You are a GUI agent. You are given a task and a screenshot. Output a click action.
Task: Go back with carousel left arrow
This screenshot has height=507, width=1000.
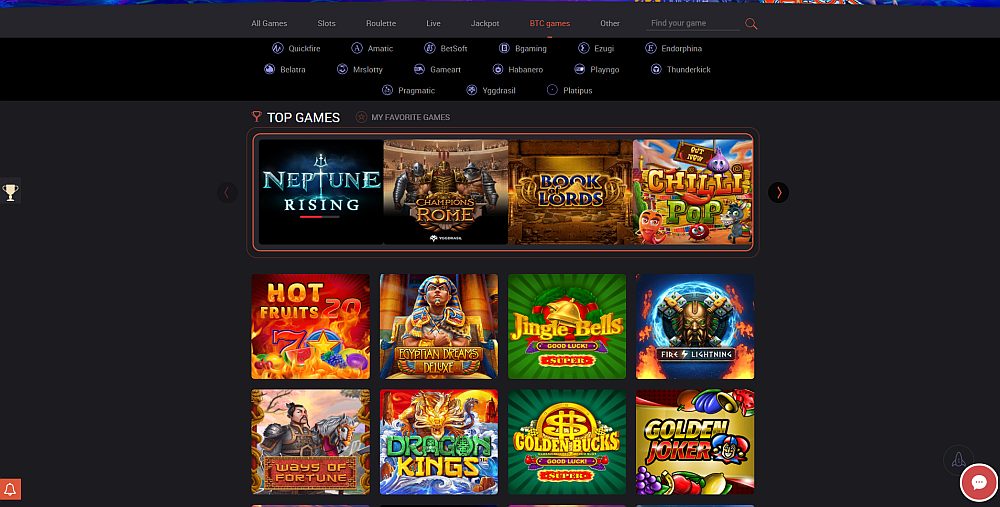[227, 192]
